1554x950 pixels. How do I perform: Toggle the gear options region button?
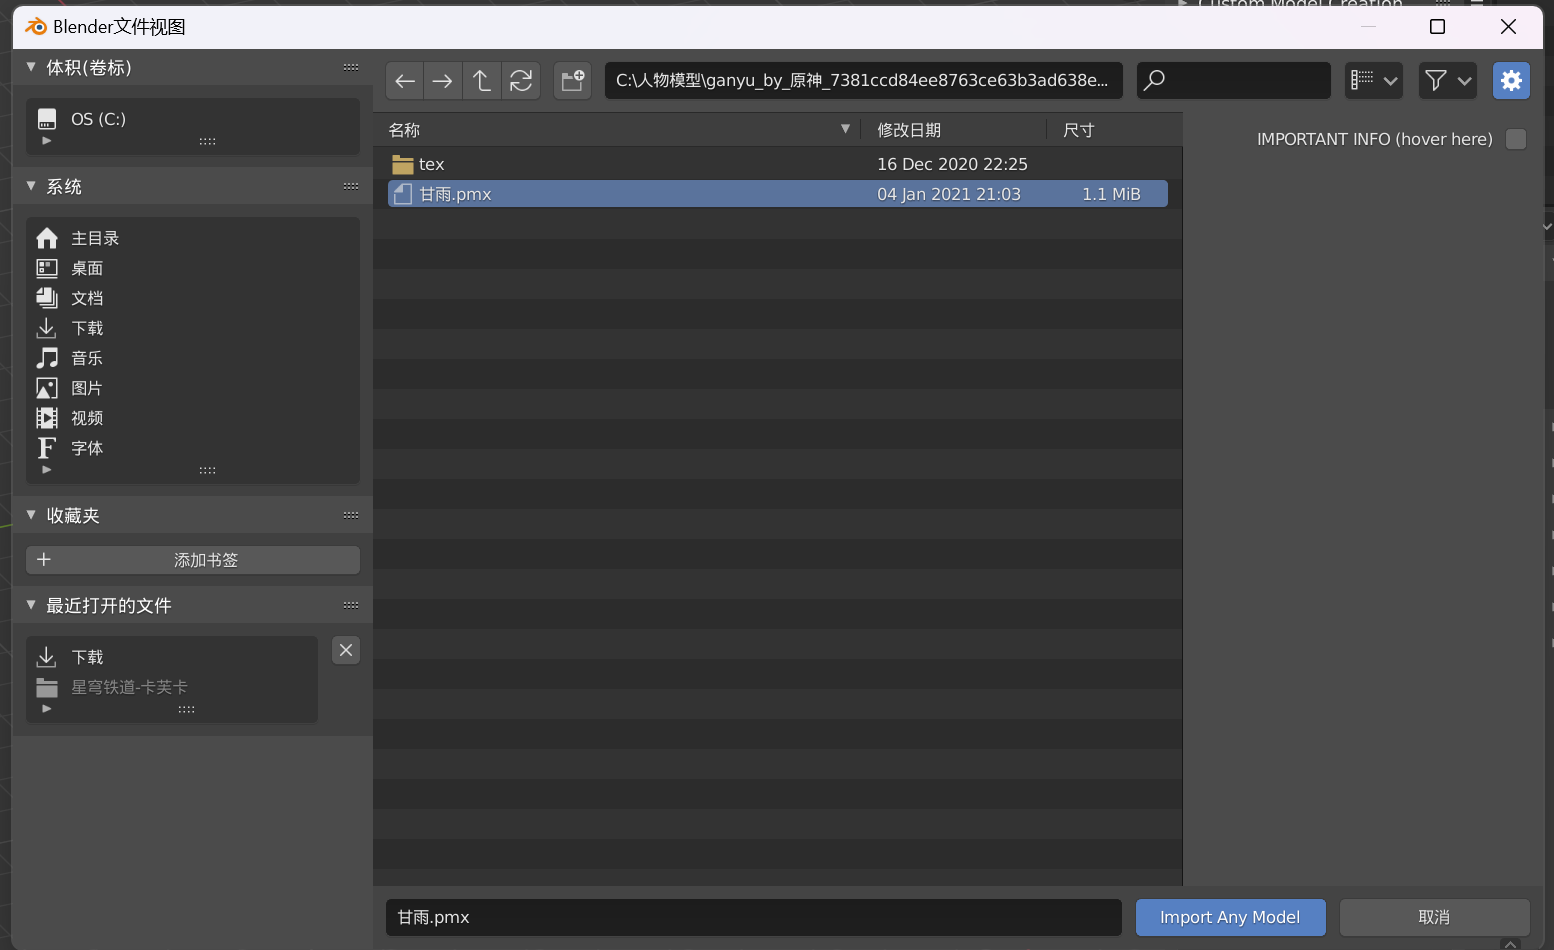point(1511,81)
